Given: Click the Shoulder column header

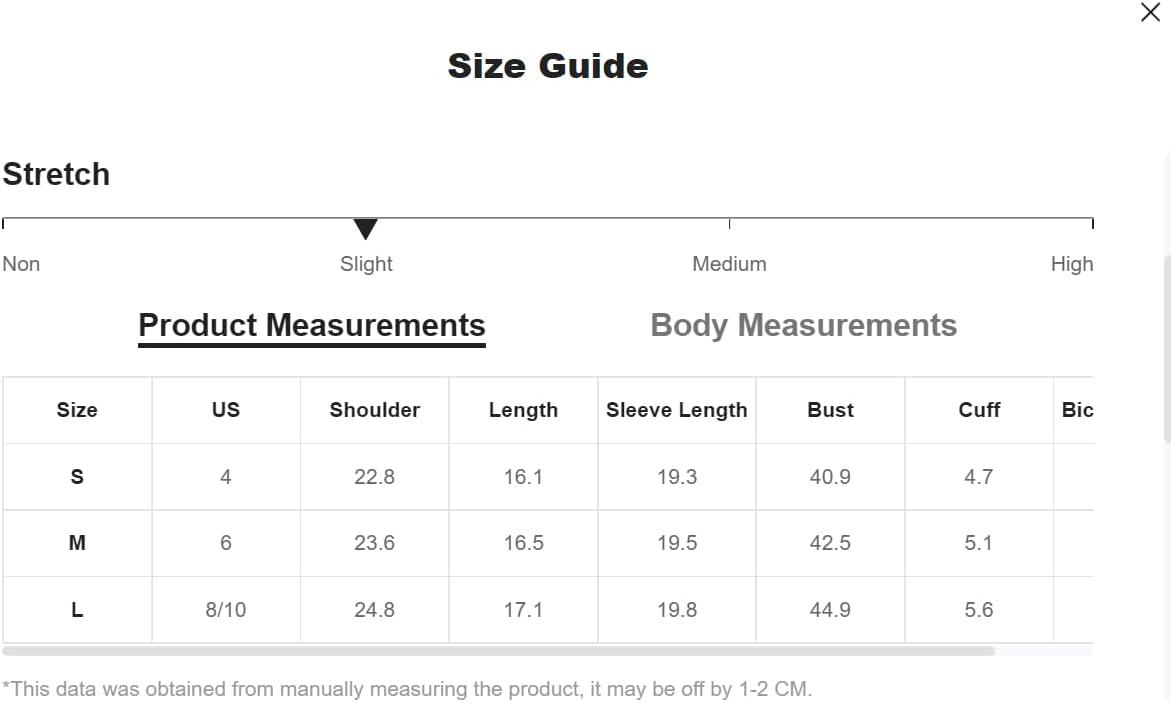Looking at the screenshot, I should pos(374,410).
